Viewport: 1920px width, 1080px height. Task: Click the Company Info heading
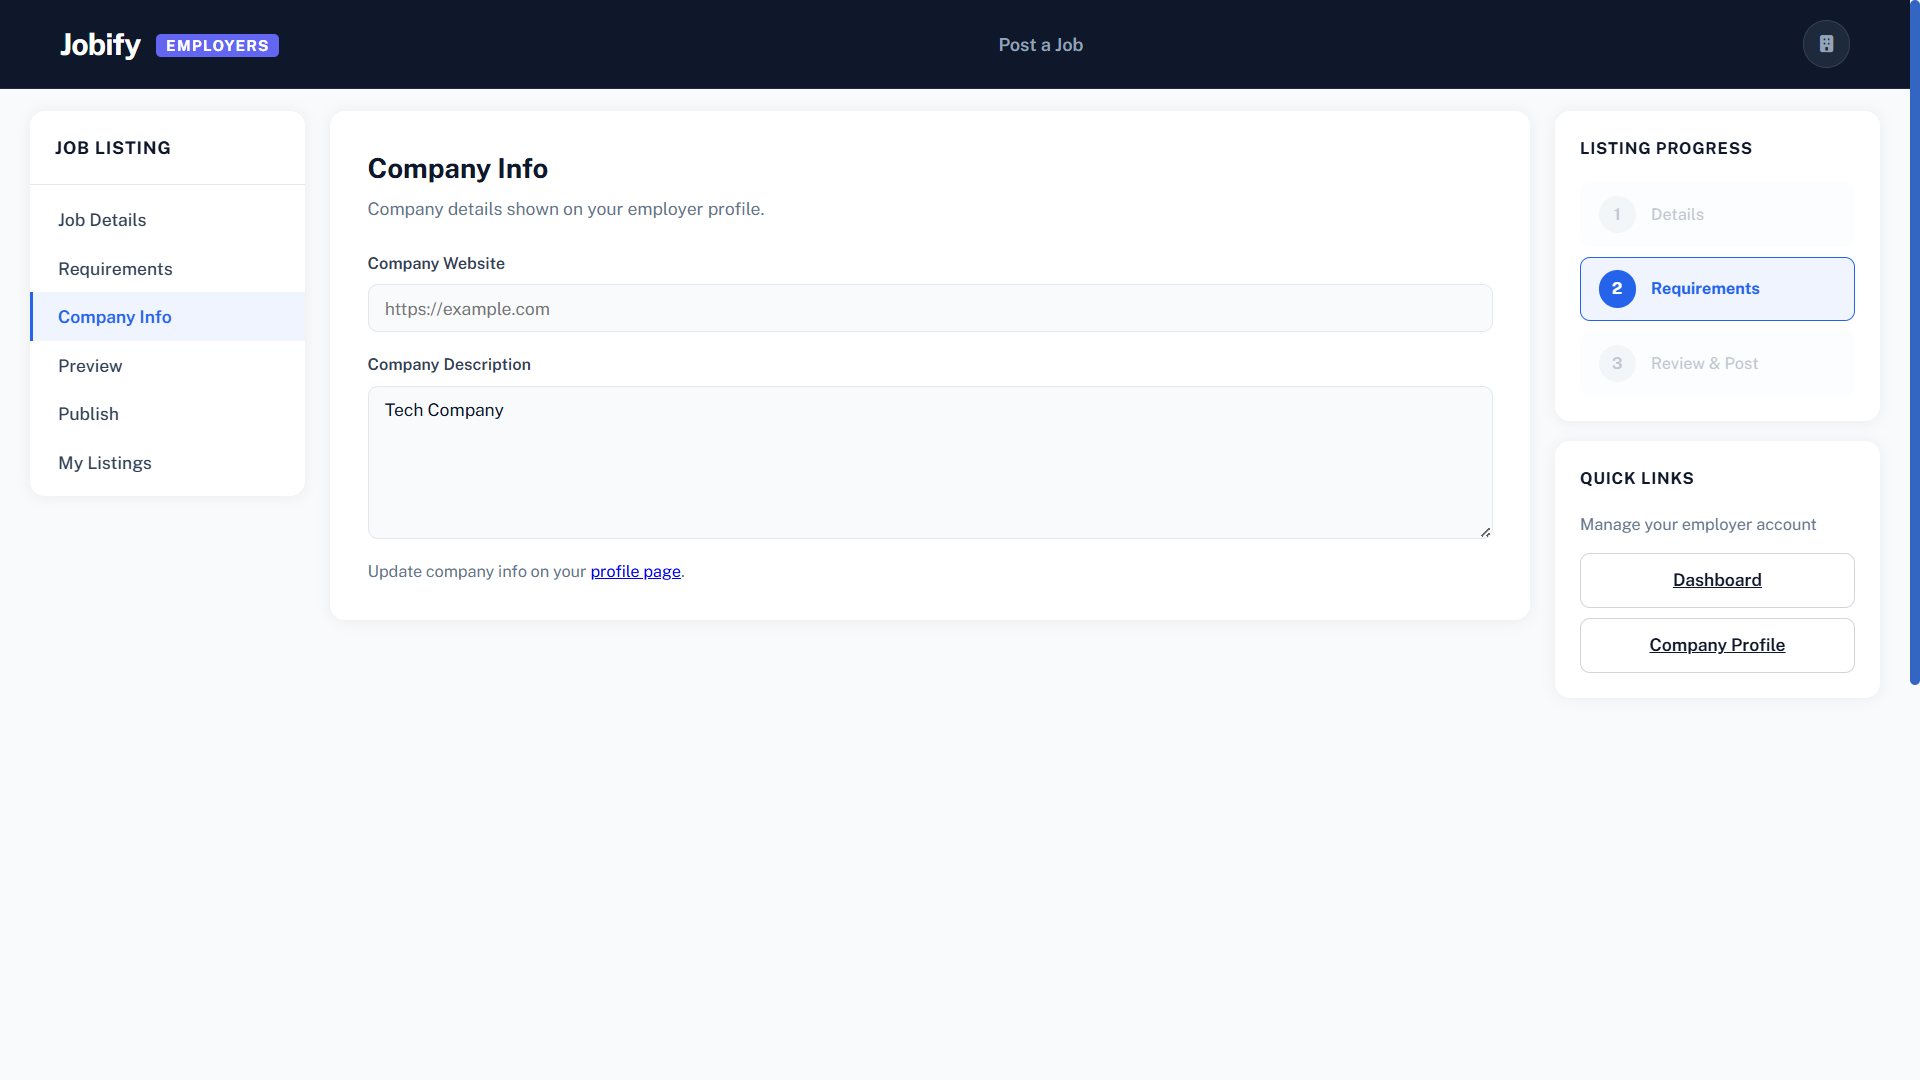pos(458,169)
